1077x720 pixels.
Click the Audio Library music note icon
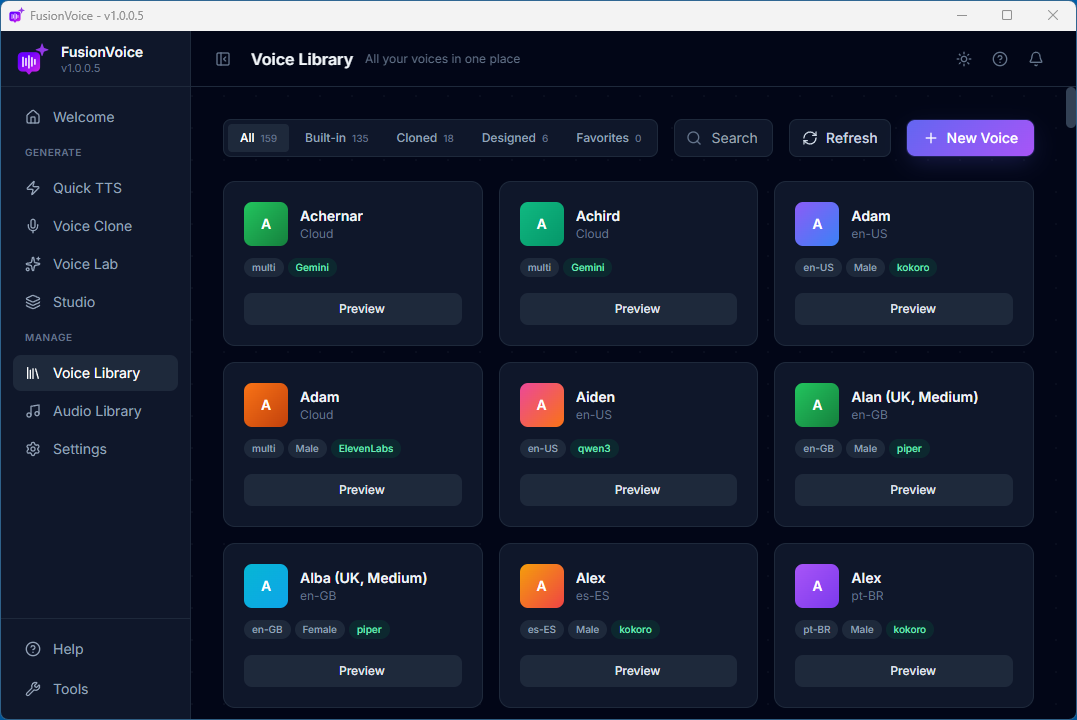[x=33, y=411]
